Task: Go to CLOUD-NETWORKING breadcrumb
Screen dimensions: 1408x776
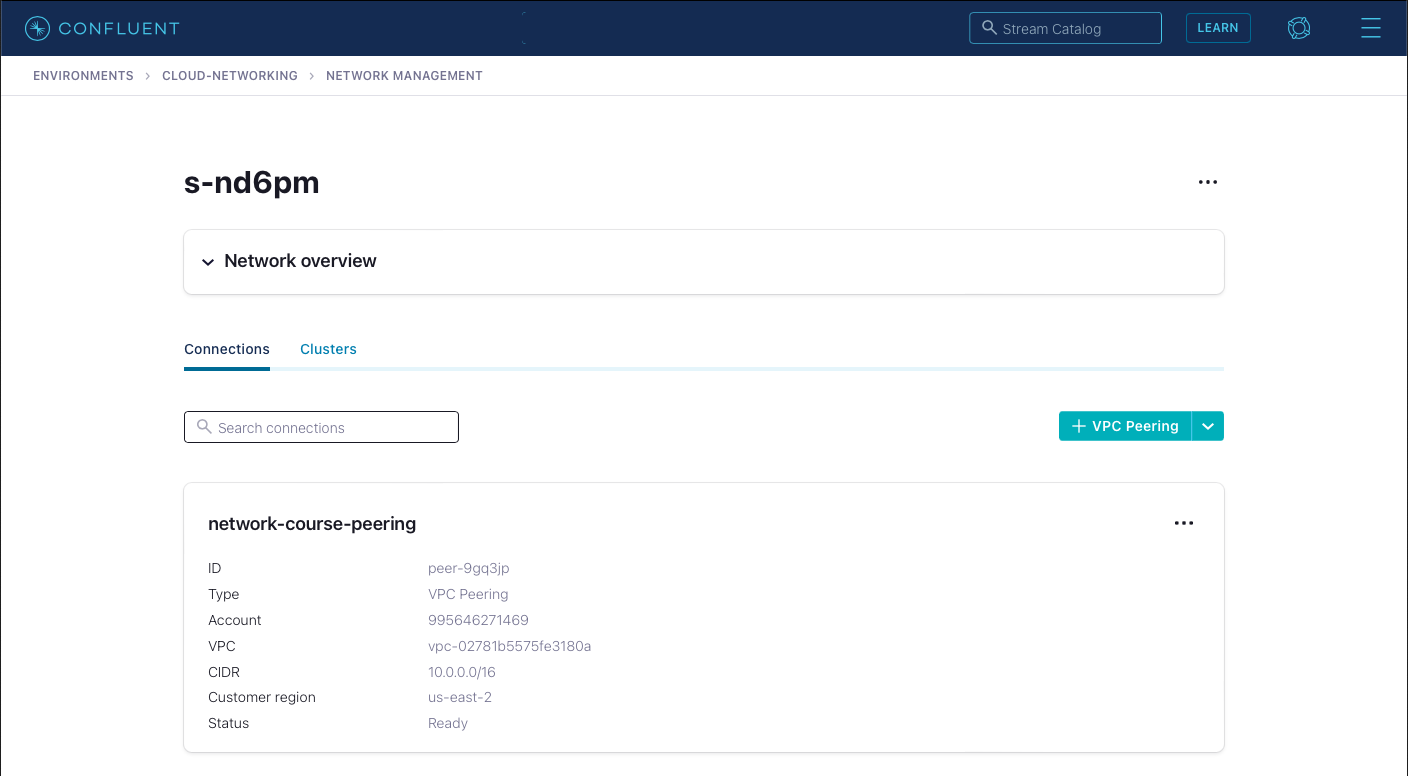Action: pos(230,76)
